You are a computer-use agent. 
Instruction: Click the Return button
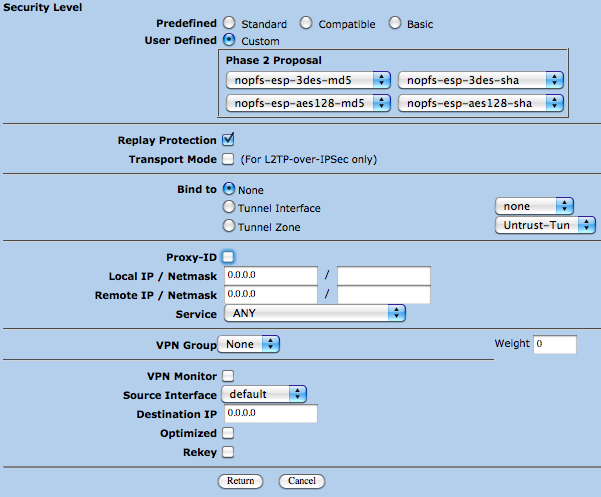[240, 481]
